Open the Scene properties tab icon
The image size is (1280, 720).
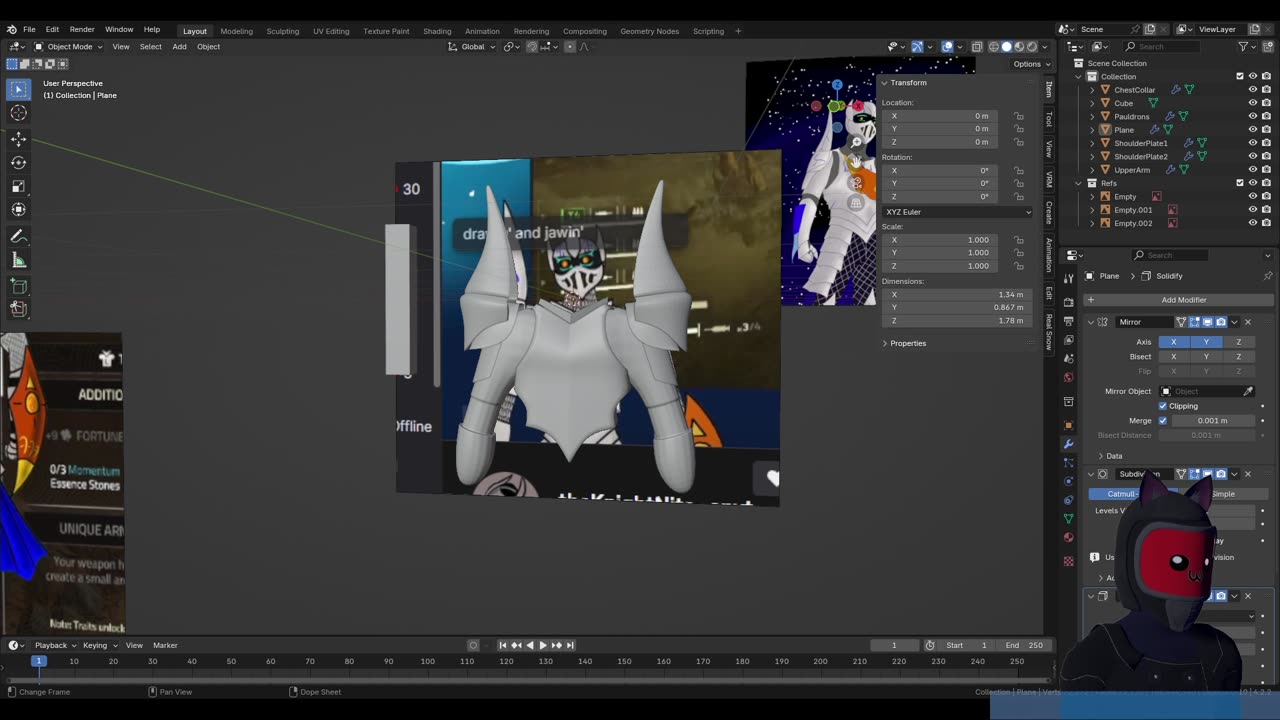pos(1069,359)
